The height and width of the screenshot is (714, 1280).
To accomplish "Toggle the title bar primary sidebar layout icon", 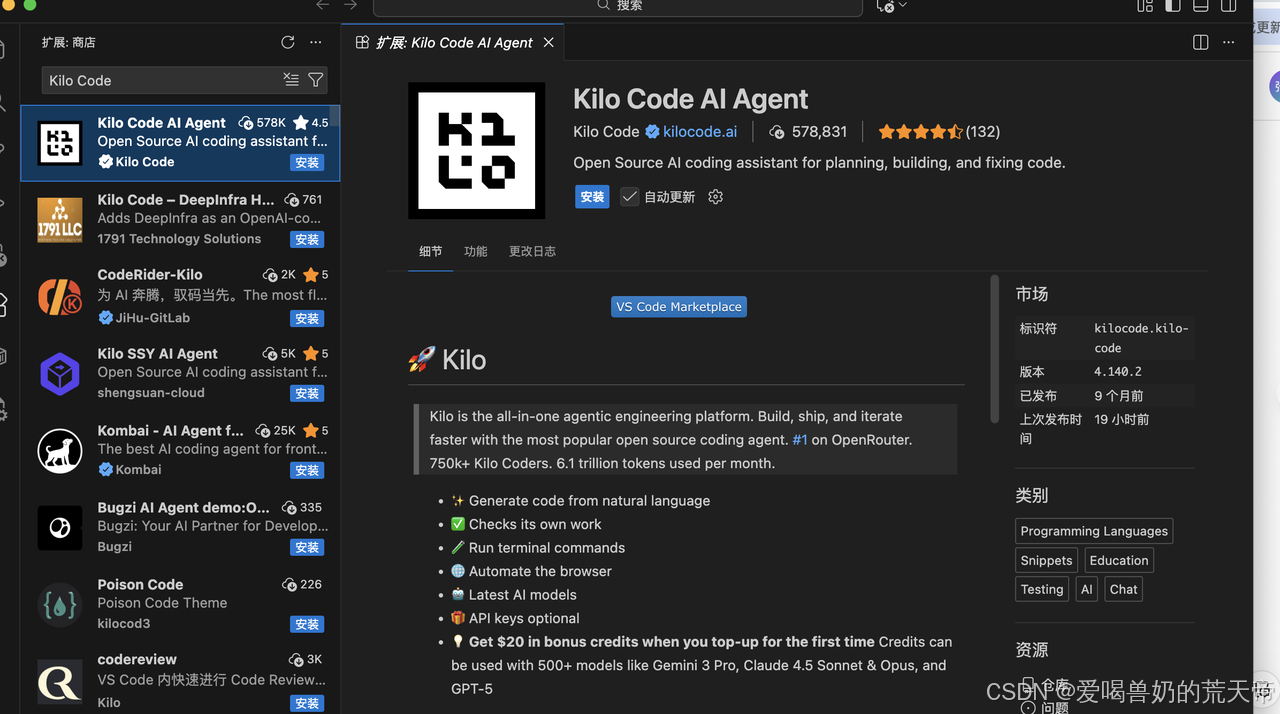I will [x=1173, y=5].
